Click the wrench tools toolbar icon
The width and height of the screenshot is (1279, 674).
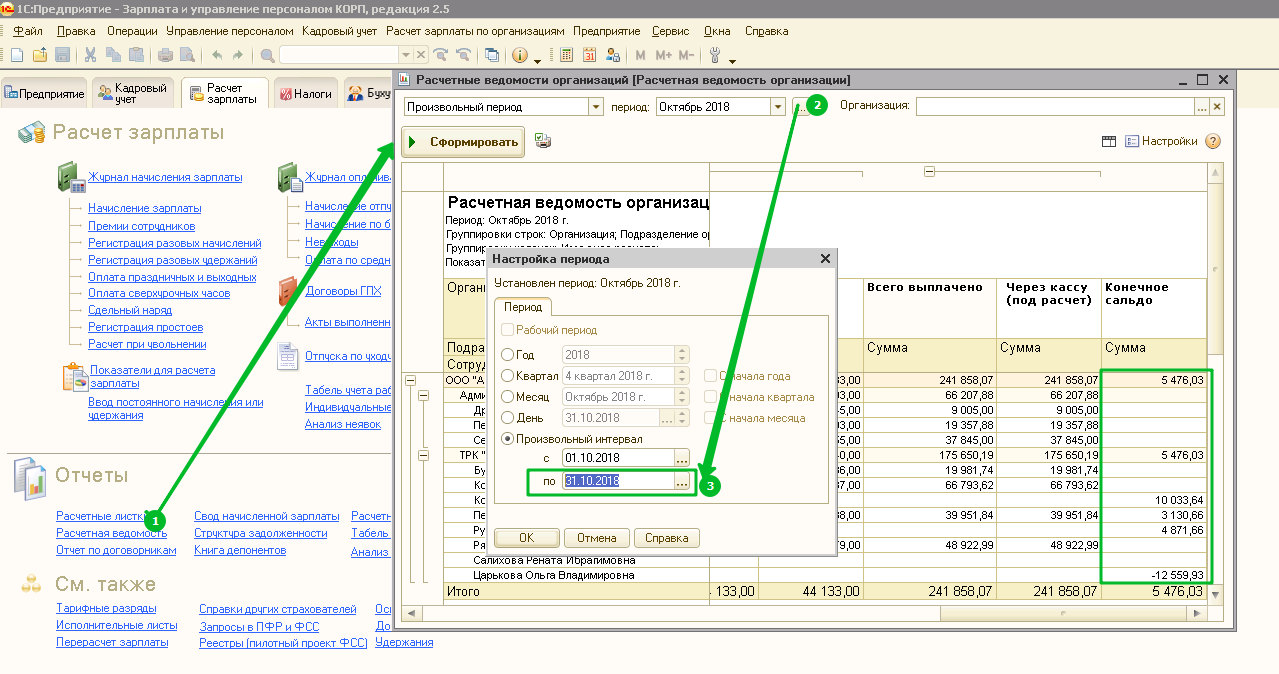[x=715, y=54]
